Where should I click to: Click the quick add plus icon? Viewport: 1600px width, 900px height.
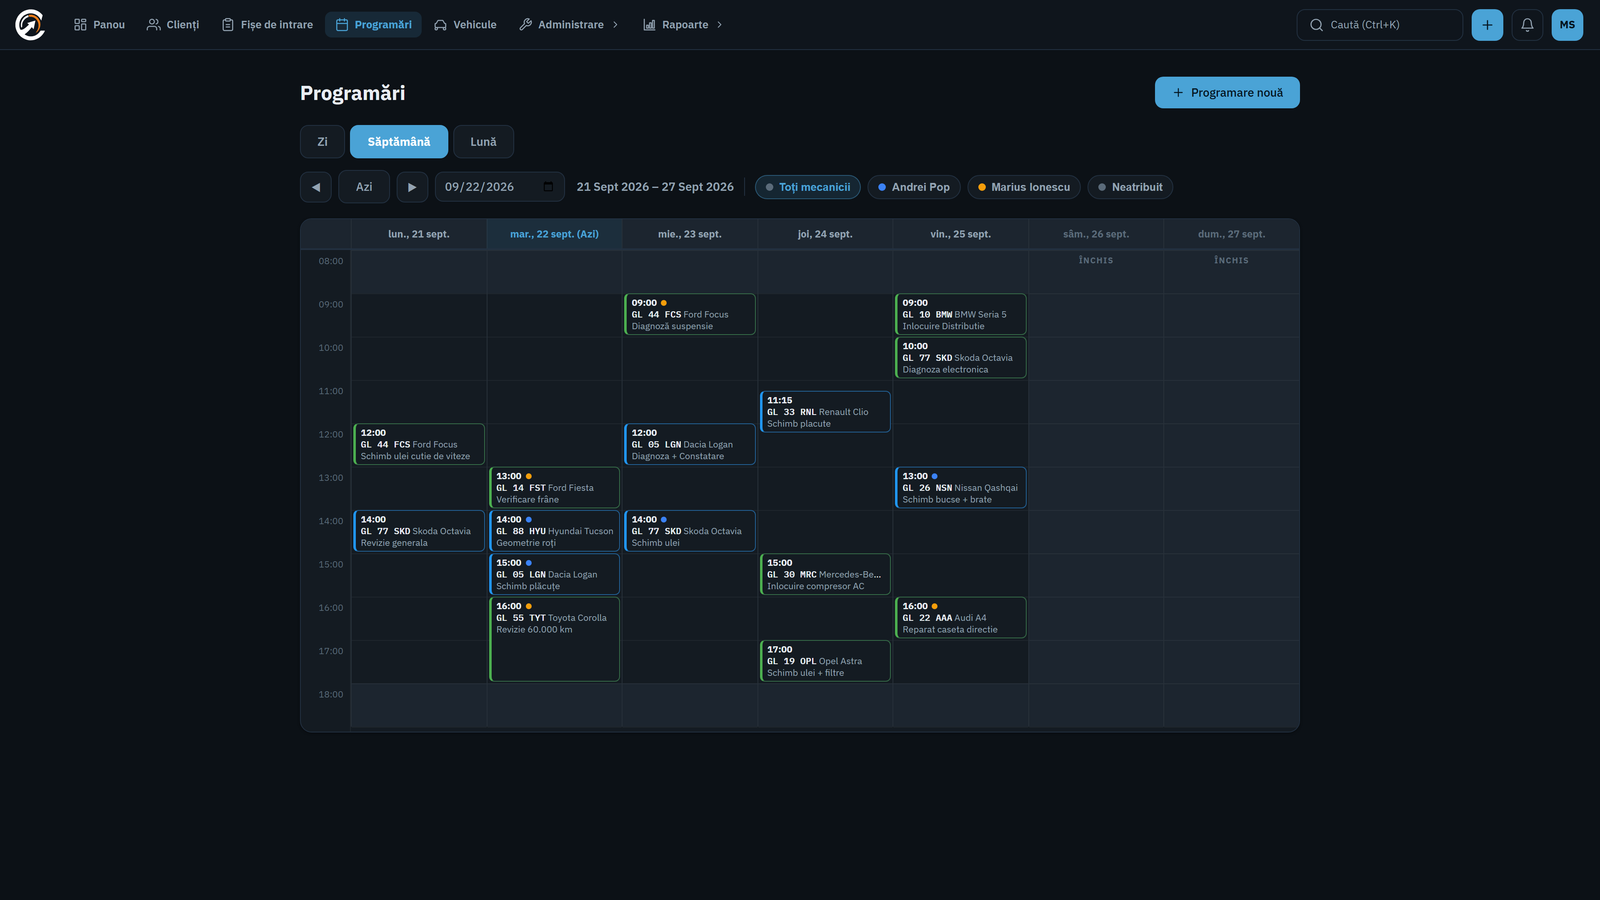pos(1487,25)
